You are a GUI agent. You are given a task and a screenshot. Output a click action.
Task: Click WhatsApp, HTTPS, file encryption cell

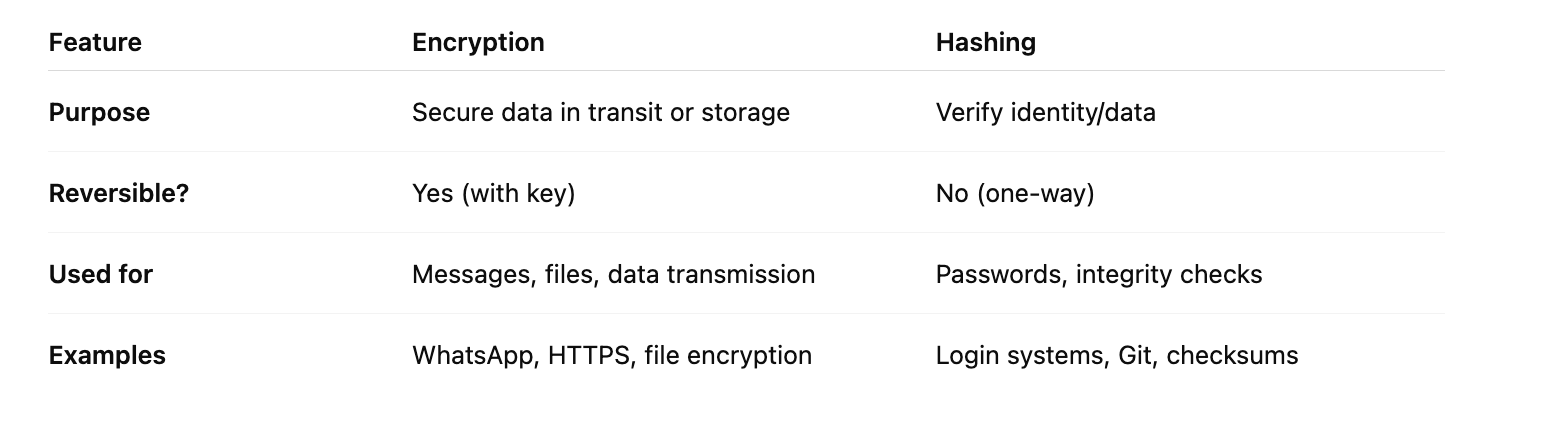[612, 355]
